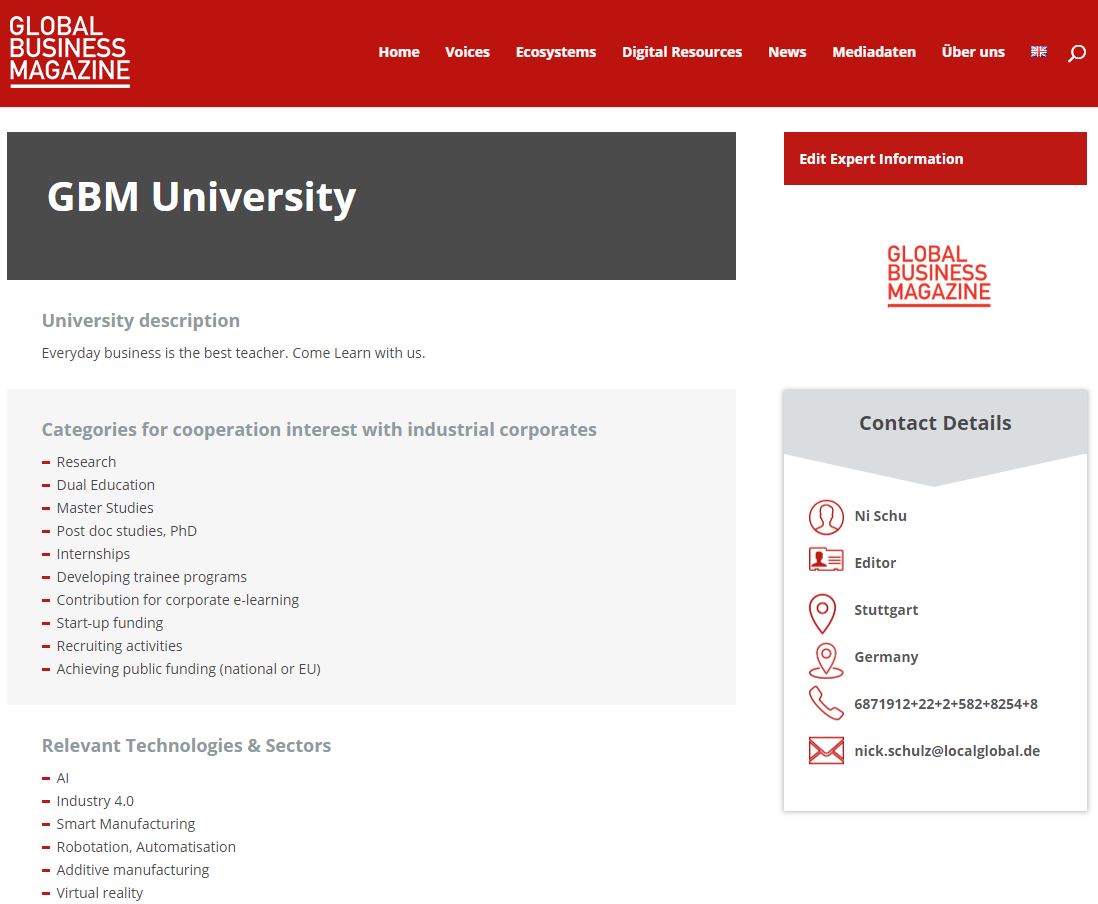Click the Categories for cooperation interest heading
The image size is (1098, 904).
point(319,430)
